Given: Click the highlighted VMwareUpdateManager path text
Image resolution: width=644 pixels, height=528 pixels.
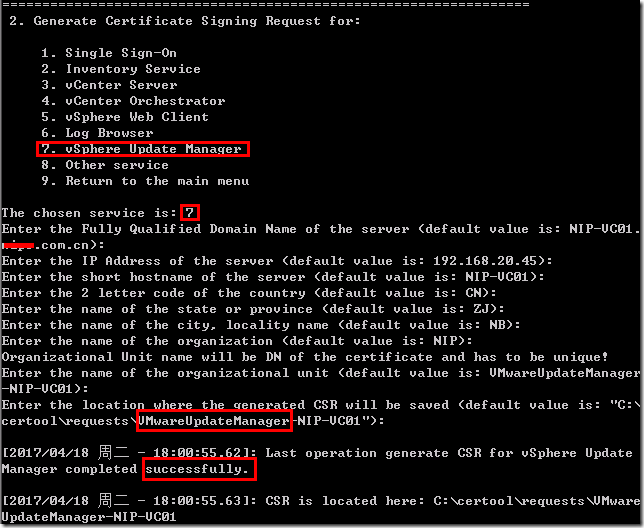Looking at the screenshot, I should pos(214,420).
